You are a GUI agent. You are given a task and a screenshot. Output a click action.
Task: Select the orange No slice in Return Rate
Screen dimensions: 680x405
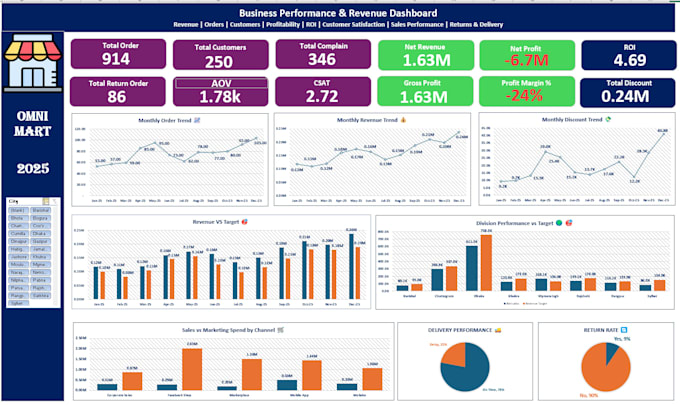(603, 371)
